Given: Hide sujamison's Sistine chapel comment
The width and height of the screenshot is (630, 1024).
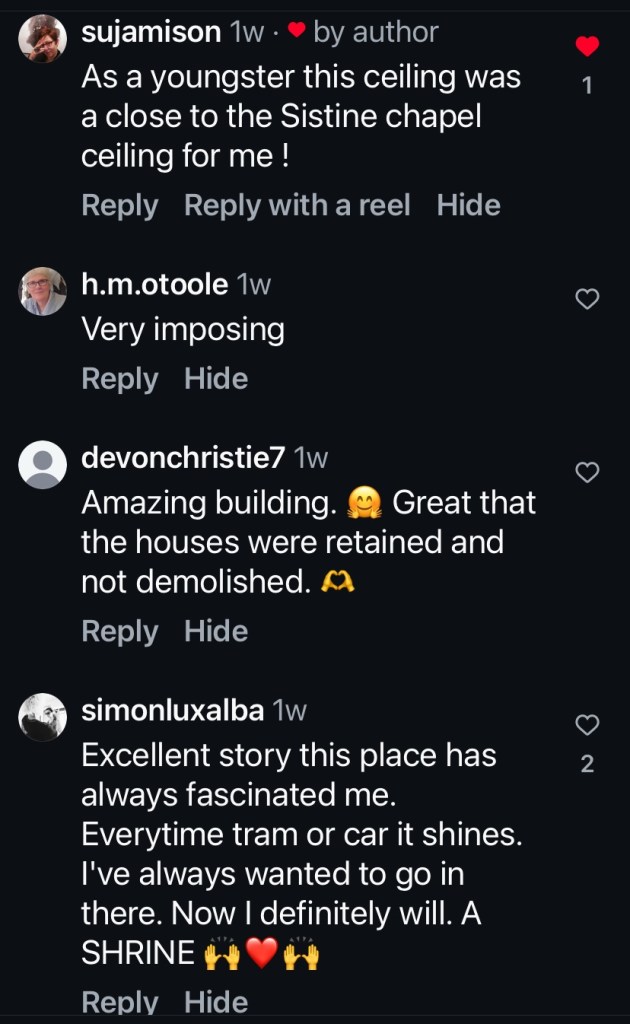Looking at the screenshot, I should [x=468, y=206].
